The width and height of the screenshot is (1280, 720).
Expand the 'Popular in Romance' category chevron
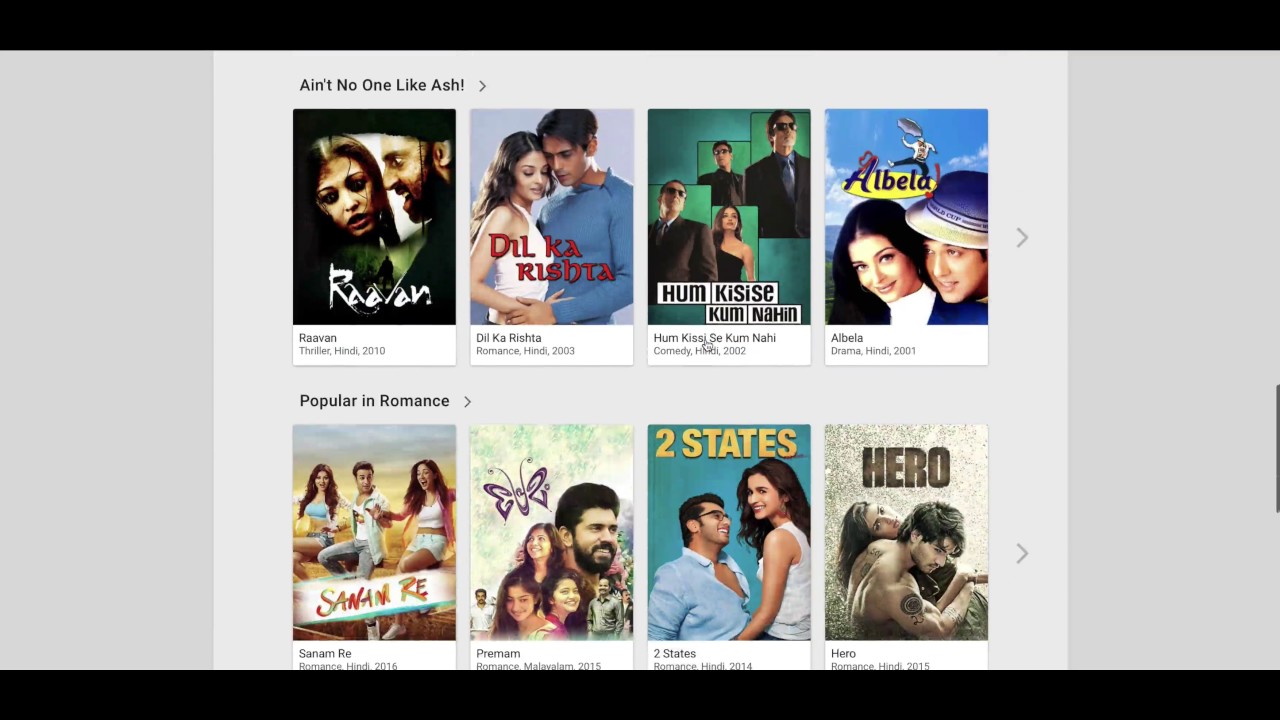pyautogui.click(x=467, y=402)
